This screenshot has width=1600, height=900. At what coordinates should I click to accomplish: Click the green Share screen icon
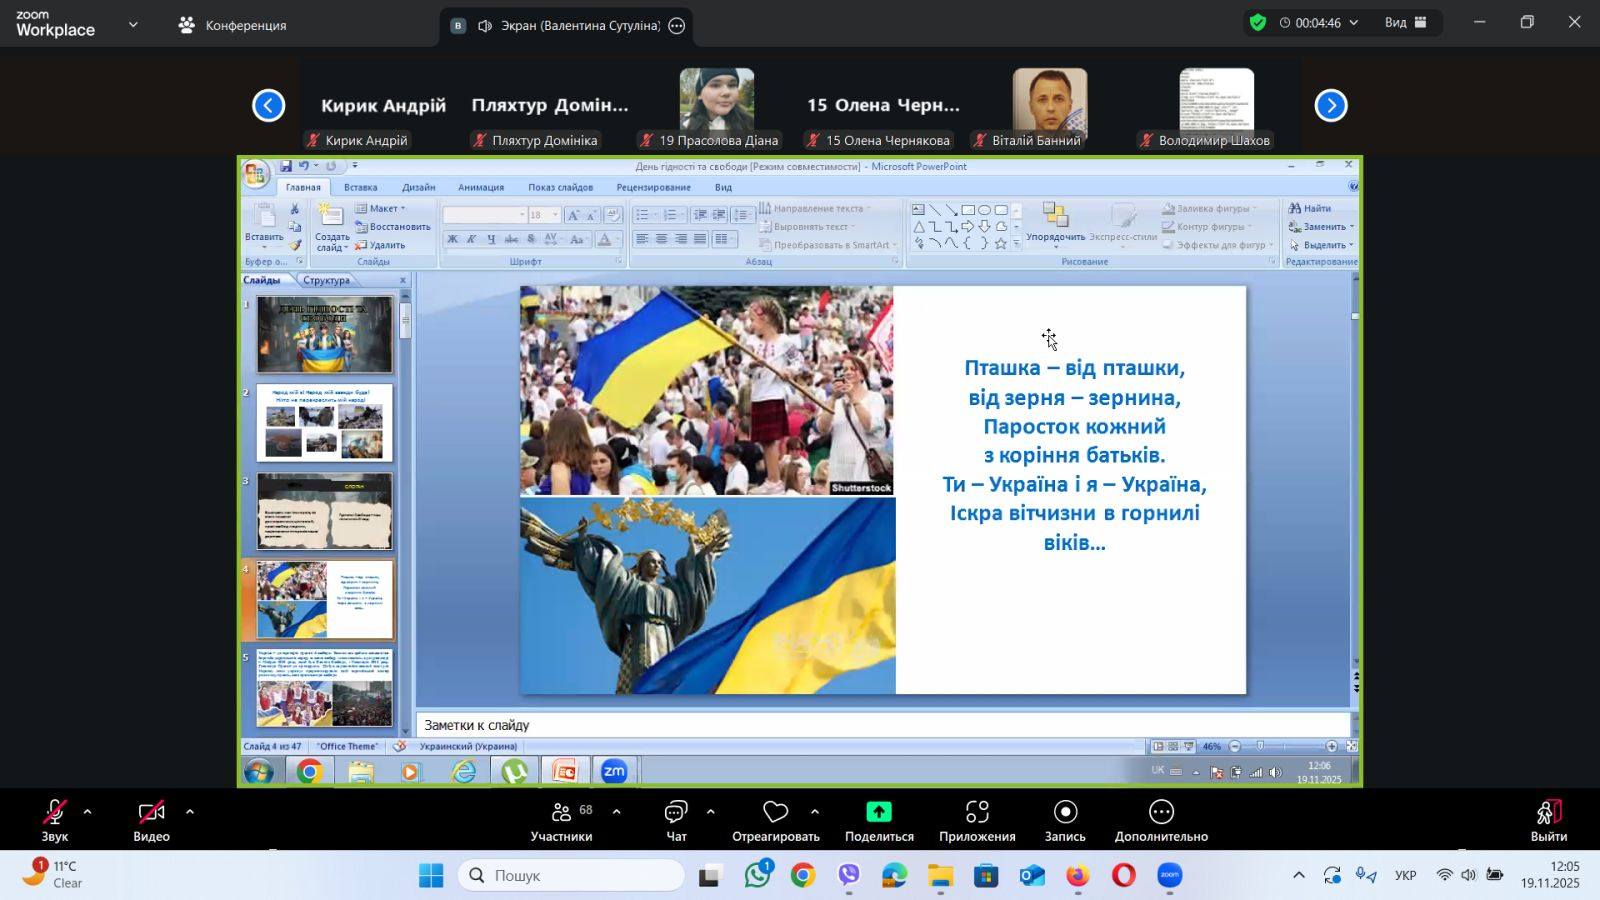879,812
